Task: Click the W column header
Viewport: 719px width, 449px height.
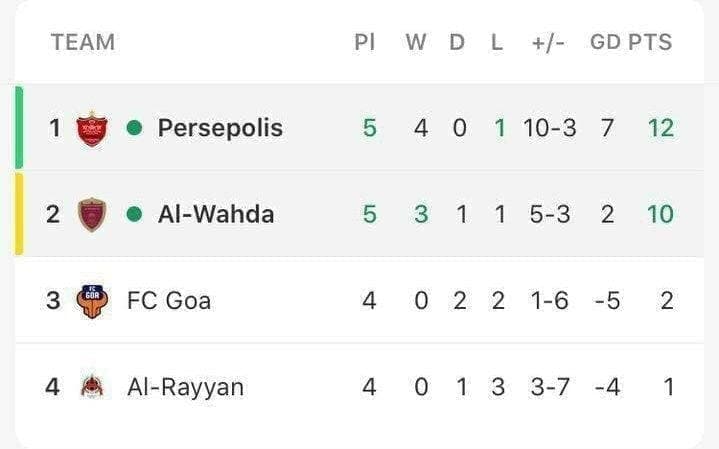Action: pyautogui.click(x=416, y=42)
